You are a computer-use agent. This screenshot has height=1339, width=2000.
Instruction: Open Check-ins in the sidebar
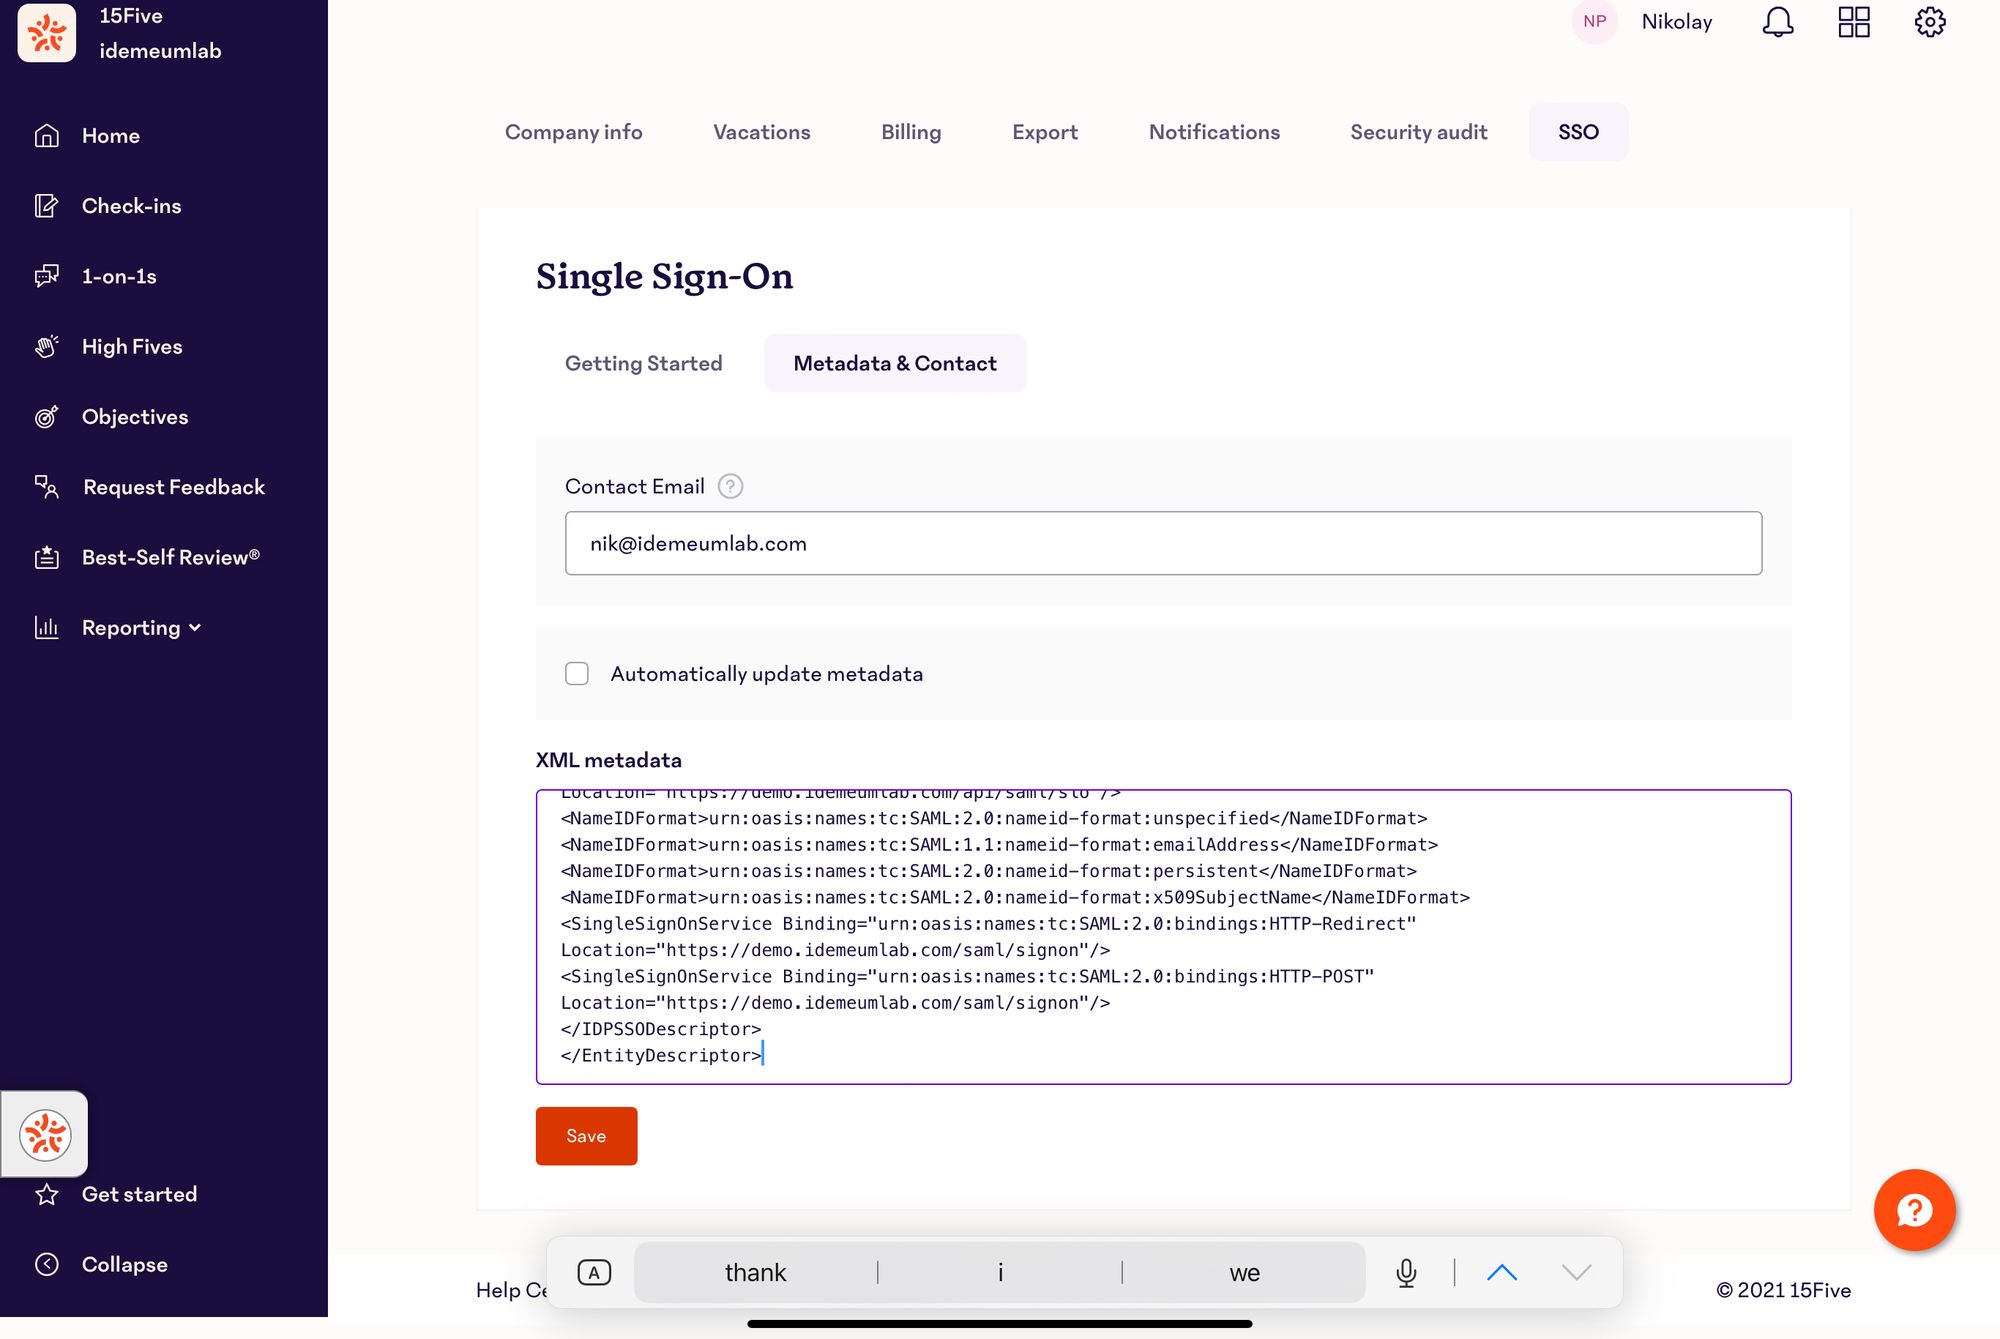point(131,205)
